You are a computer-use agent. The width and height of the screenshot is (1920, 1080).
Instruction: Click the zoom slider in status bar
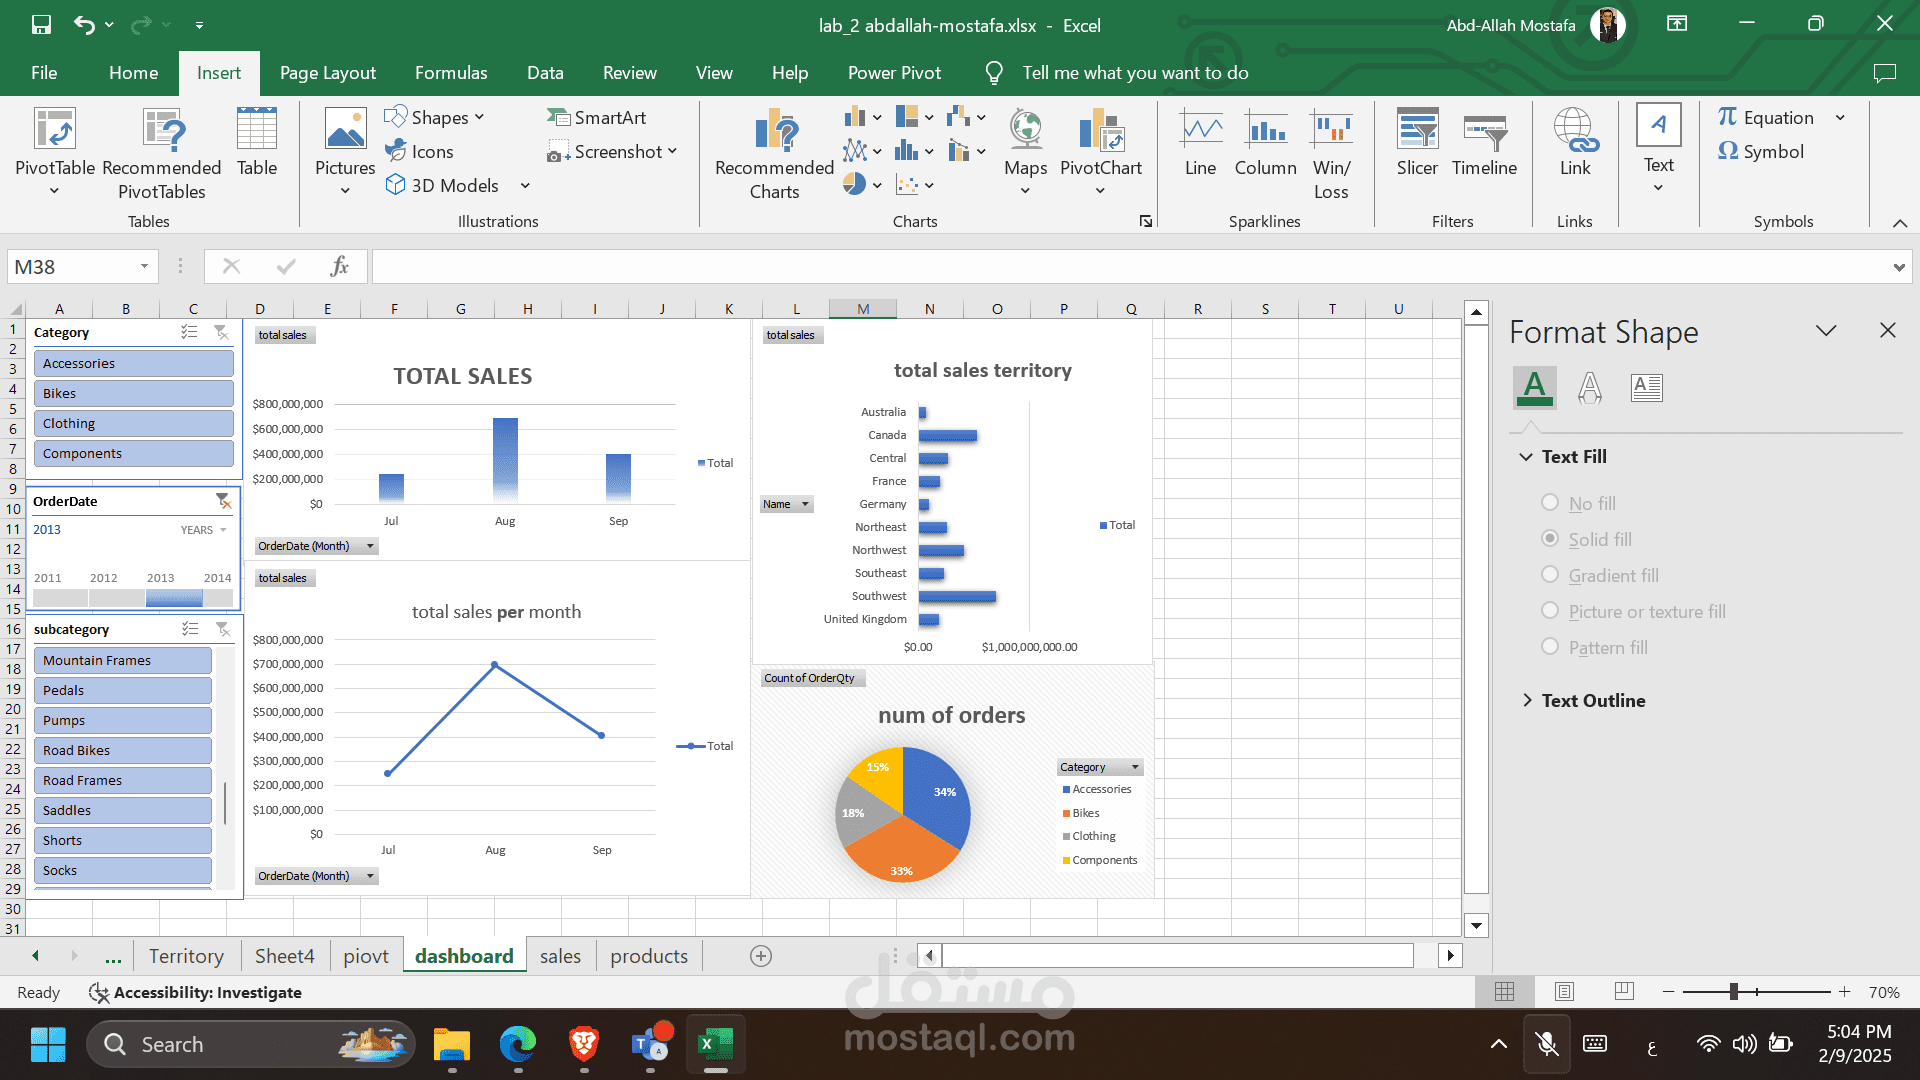1734,992
